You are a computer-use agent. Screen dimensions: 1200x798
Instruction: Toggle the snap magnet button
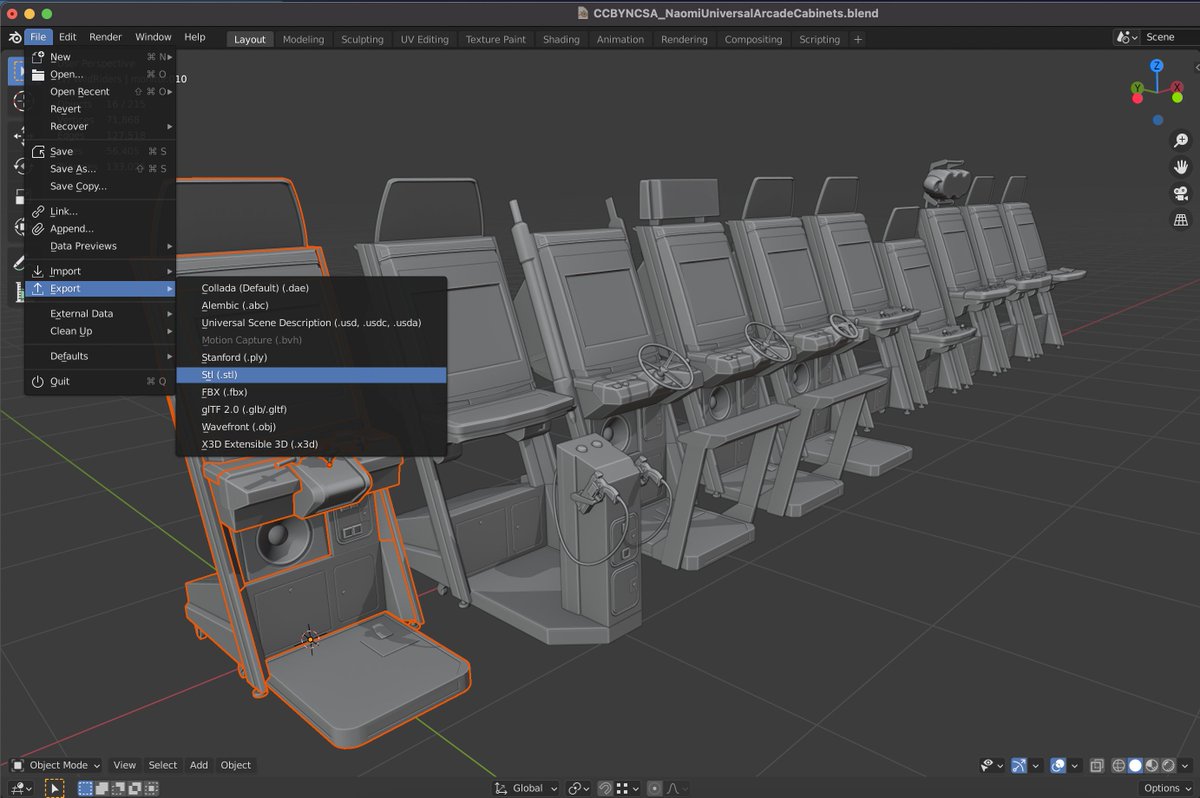(605, 788)
